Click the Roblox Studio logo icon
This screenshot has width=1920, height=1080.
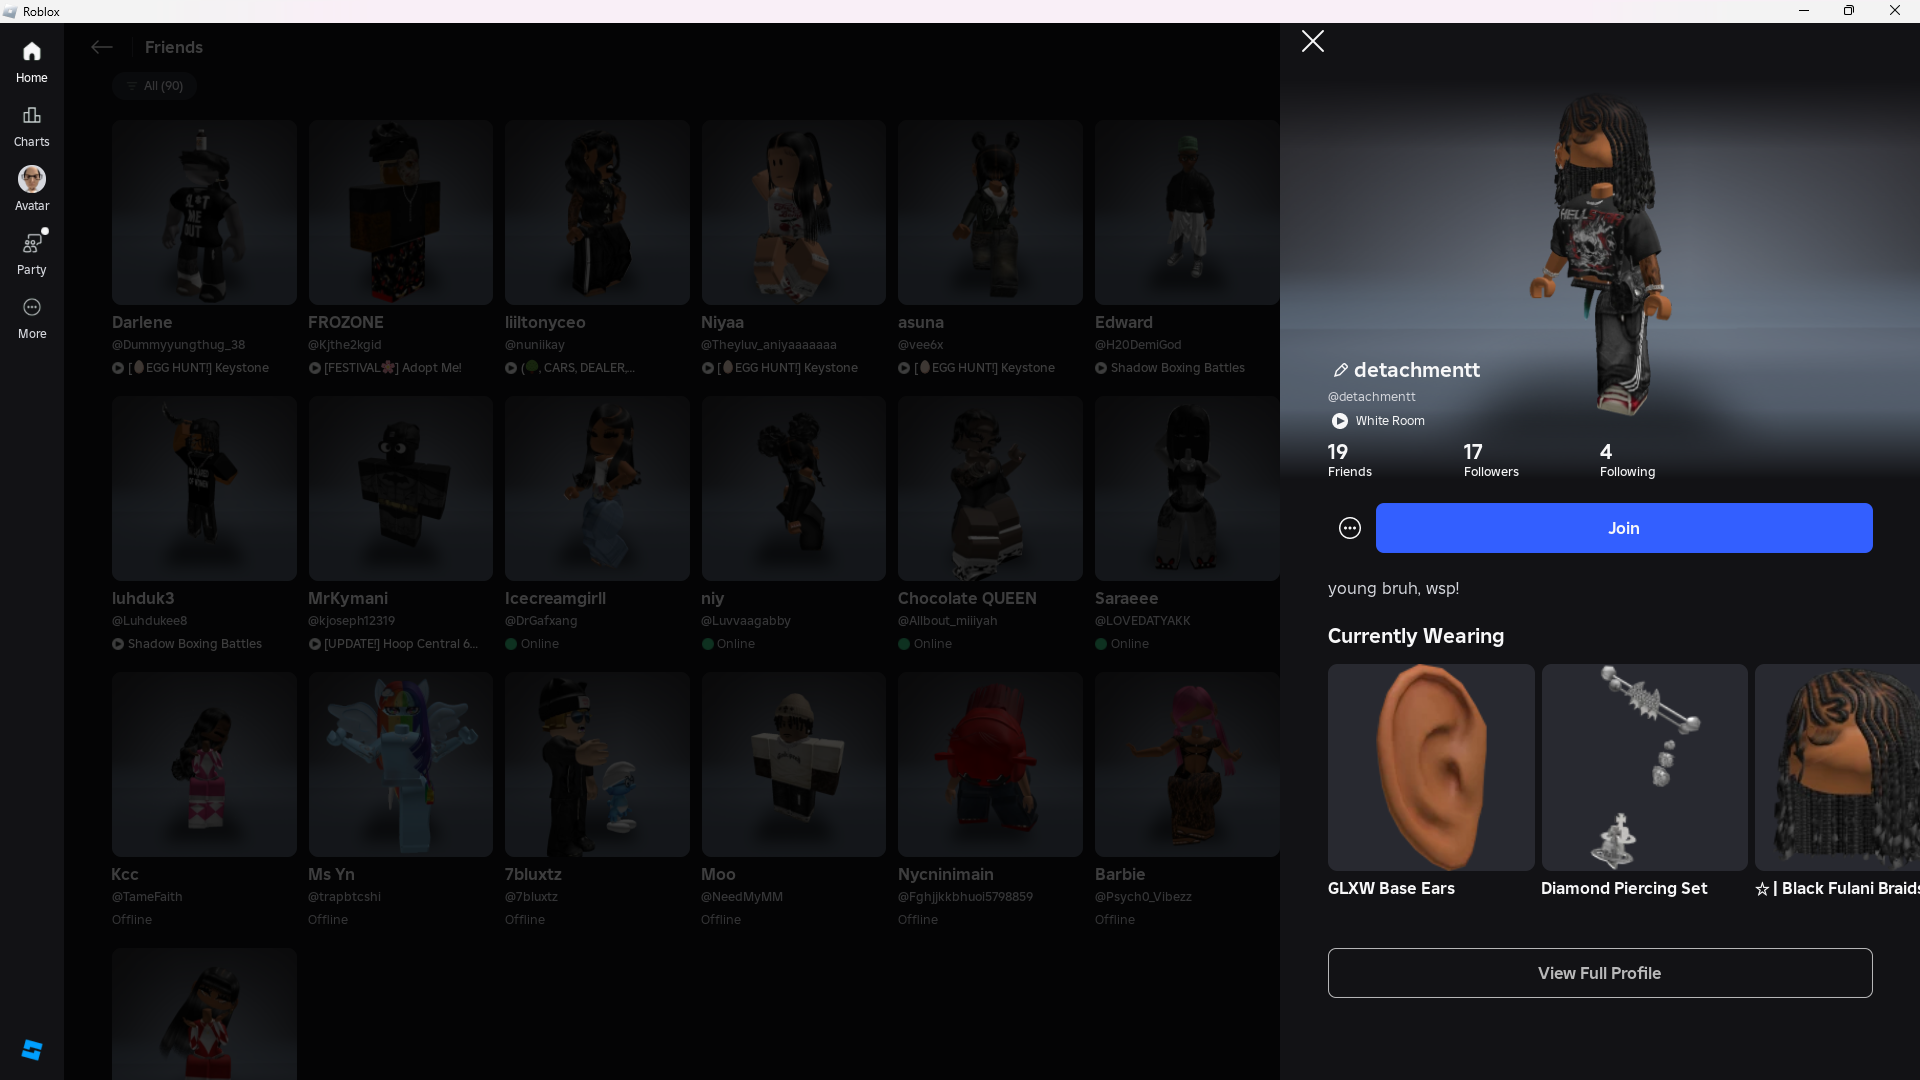click(x=32, y=1049)
